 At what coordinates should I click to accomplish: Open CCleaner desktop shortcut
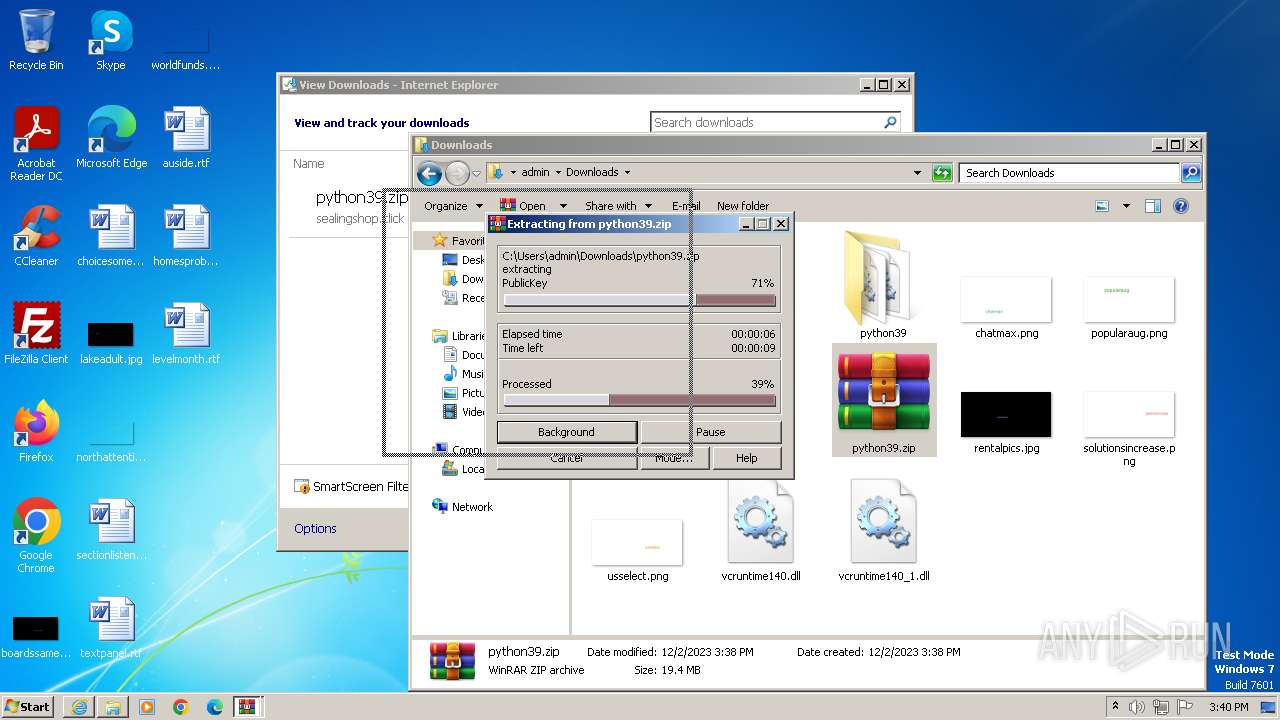[36, 236]
